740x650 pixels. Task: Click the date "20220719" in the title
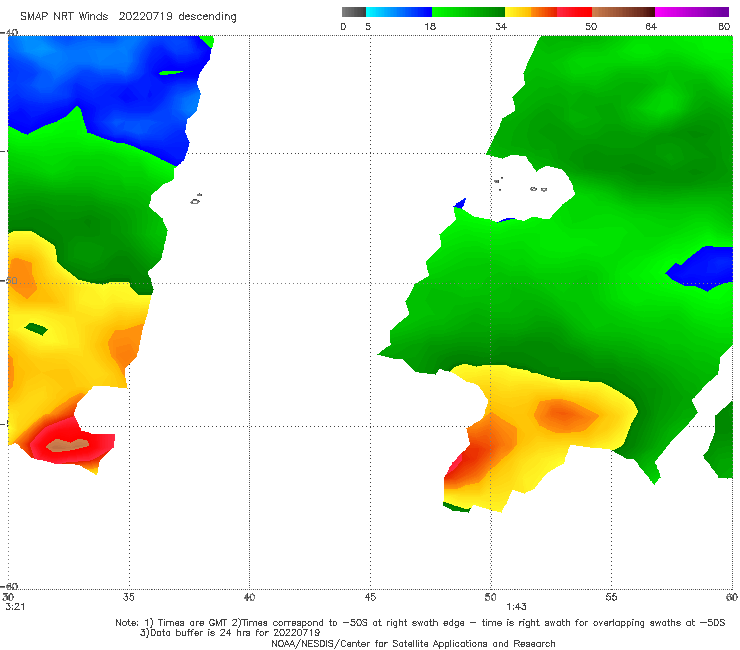[x=145, y=16]
